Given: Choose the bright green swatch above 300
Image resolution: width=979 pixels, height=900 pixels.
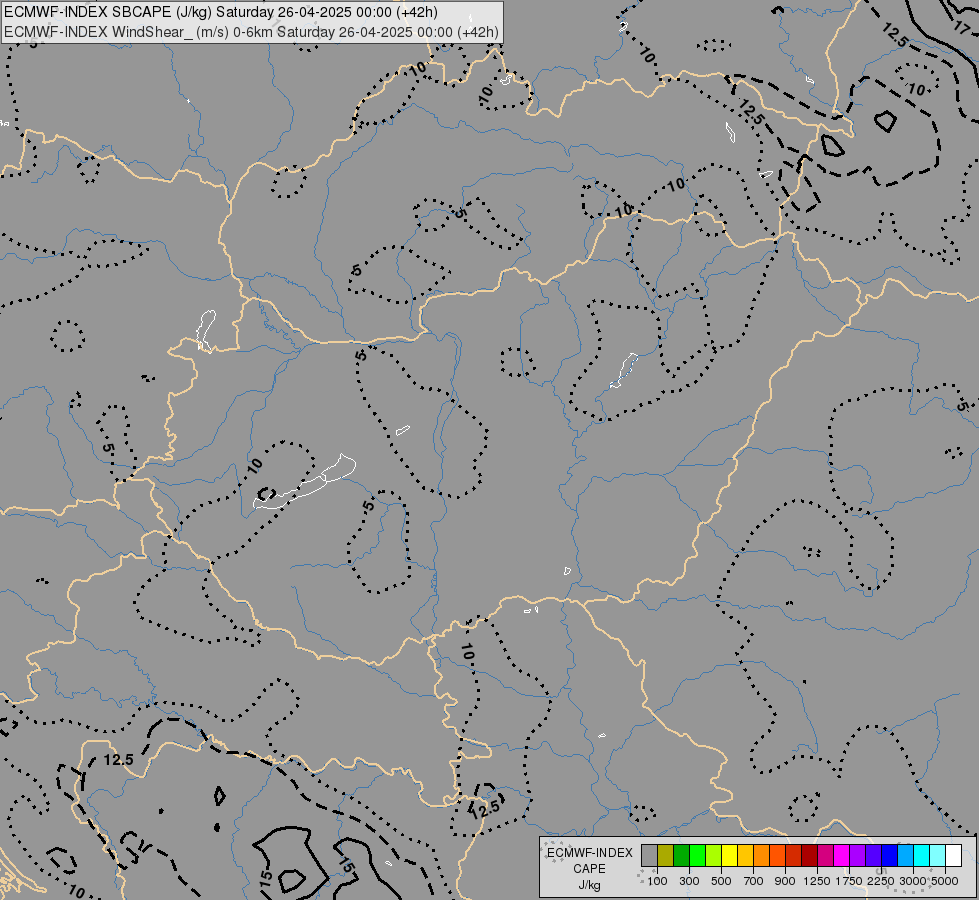Looking at the screenshot, I should [697, 856].
